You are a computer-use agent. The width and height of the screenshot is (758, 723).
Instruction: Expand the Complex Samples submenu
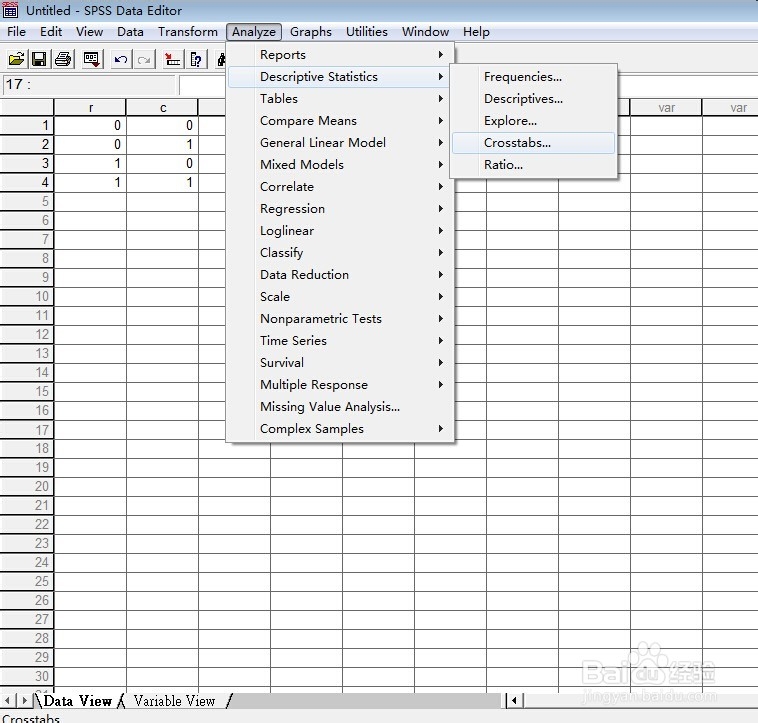point(340,428)
